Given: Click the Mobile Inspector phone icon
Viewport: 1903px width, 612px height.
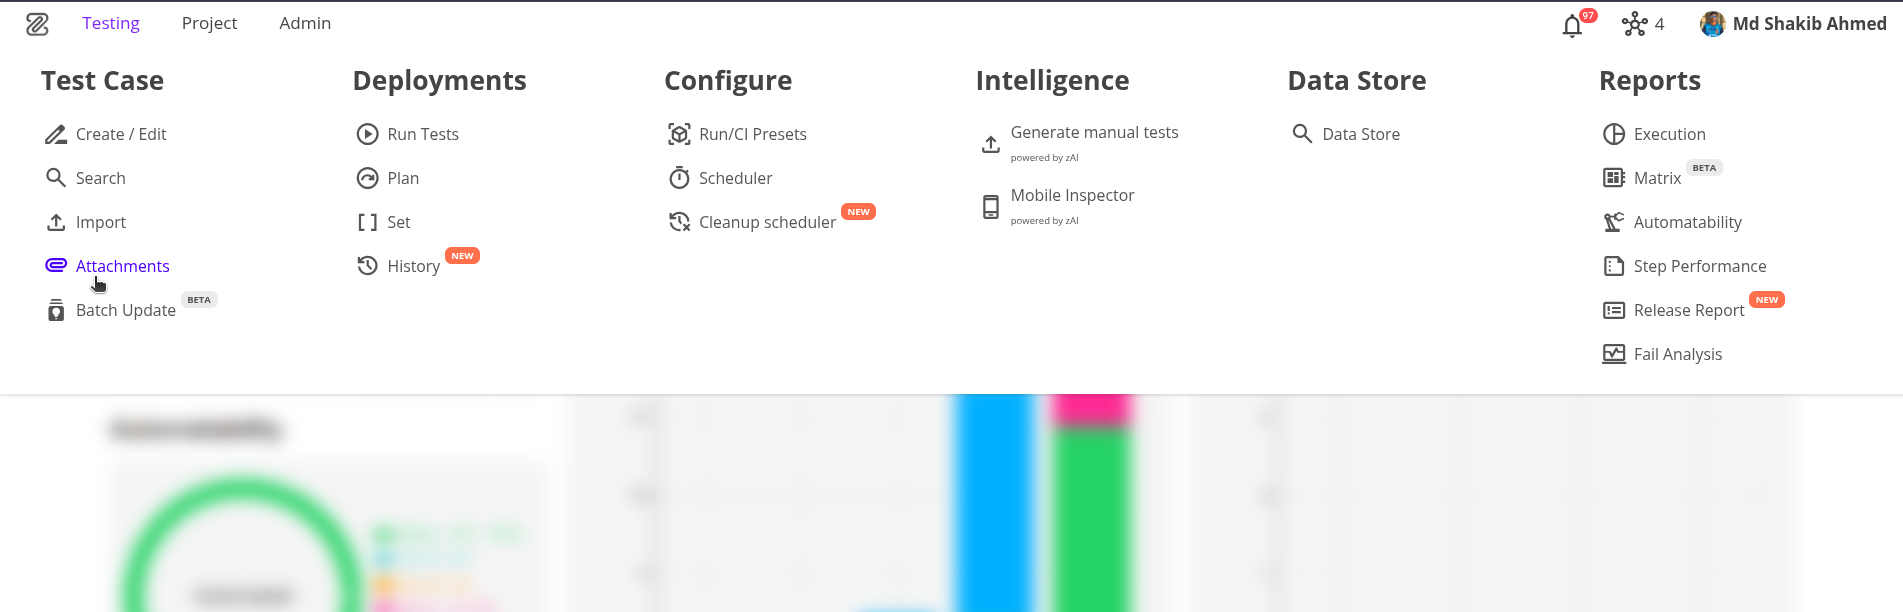Looking at the screenshot, I should pyautogui.click(x=990, y=206).
